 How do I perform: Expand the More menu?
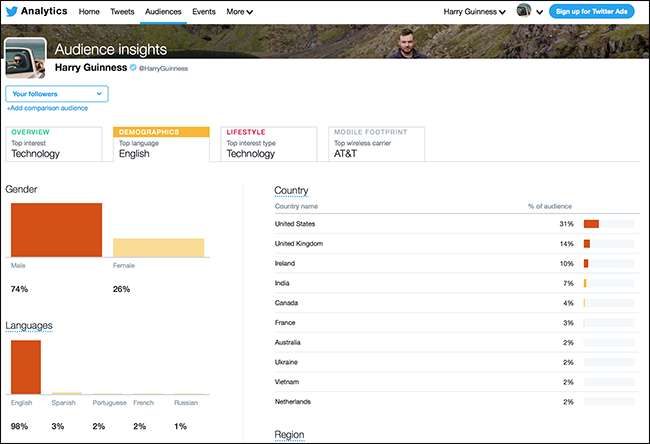(240, 12)
